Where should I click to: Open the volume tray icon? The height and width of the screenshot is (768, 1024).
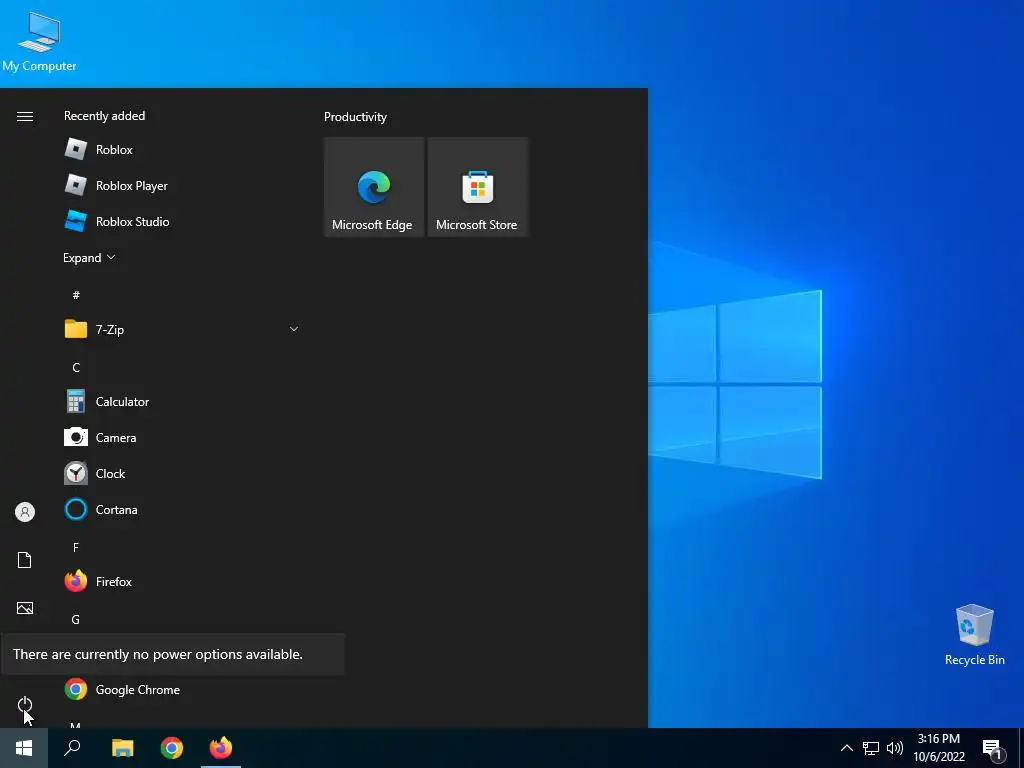point(895,748)
